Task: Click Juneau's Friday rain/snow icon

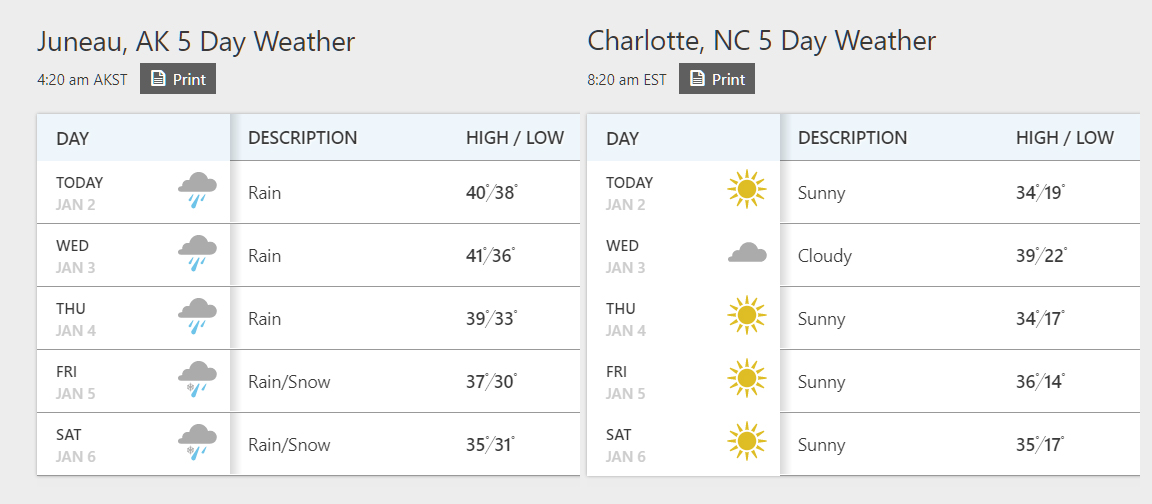Action: (x=197, y=379)
